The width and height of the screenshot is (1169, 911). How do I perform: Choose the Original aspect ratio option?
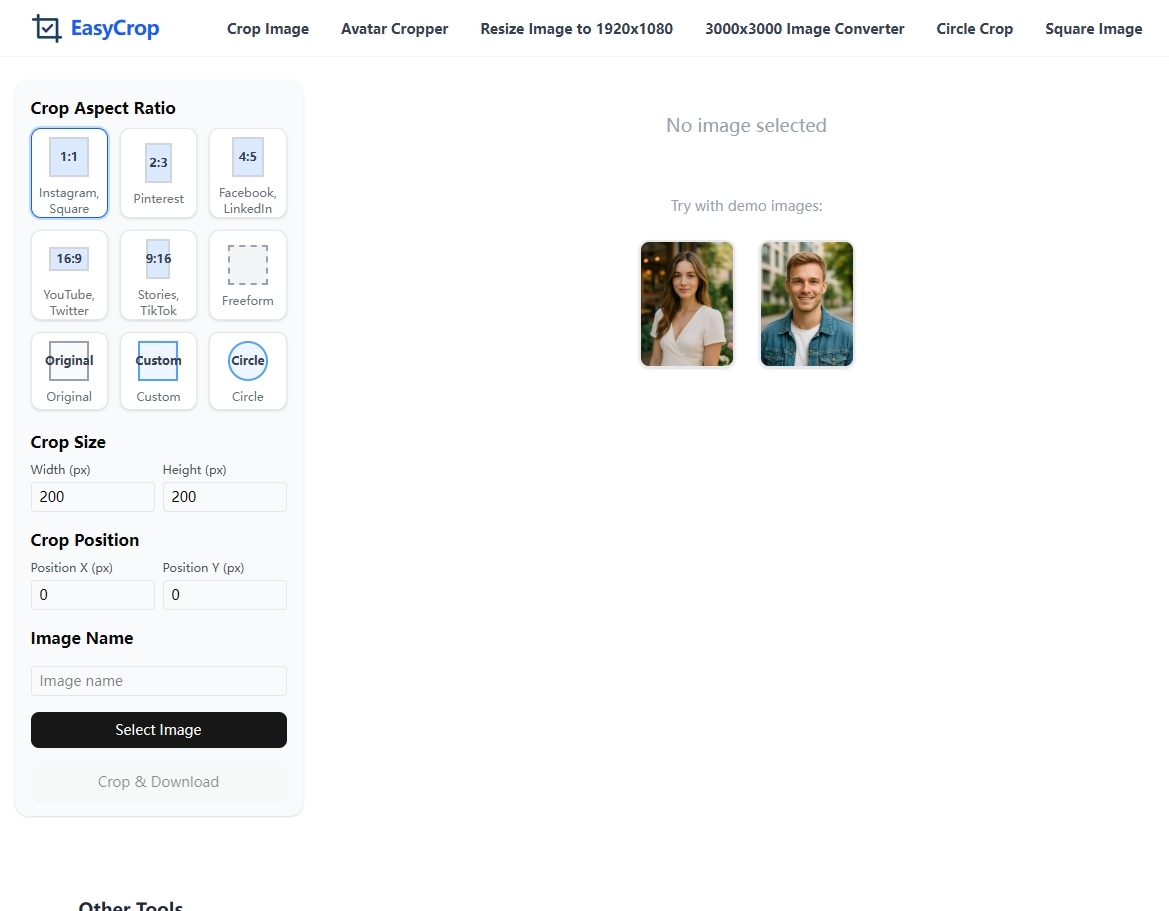[69, 371]
